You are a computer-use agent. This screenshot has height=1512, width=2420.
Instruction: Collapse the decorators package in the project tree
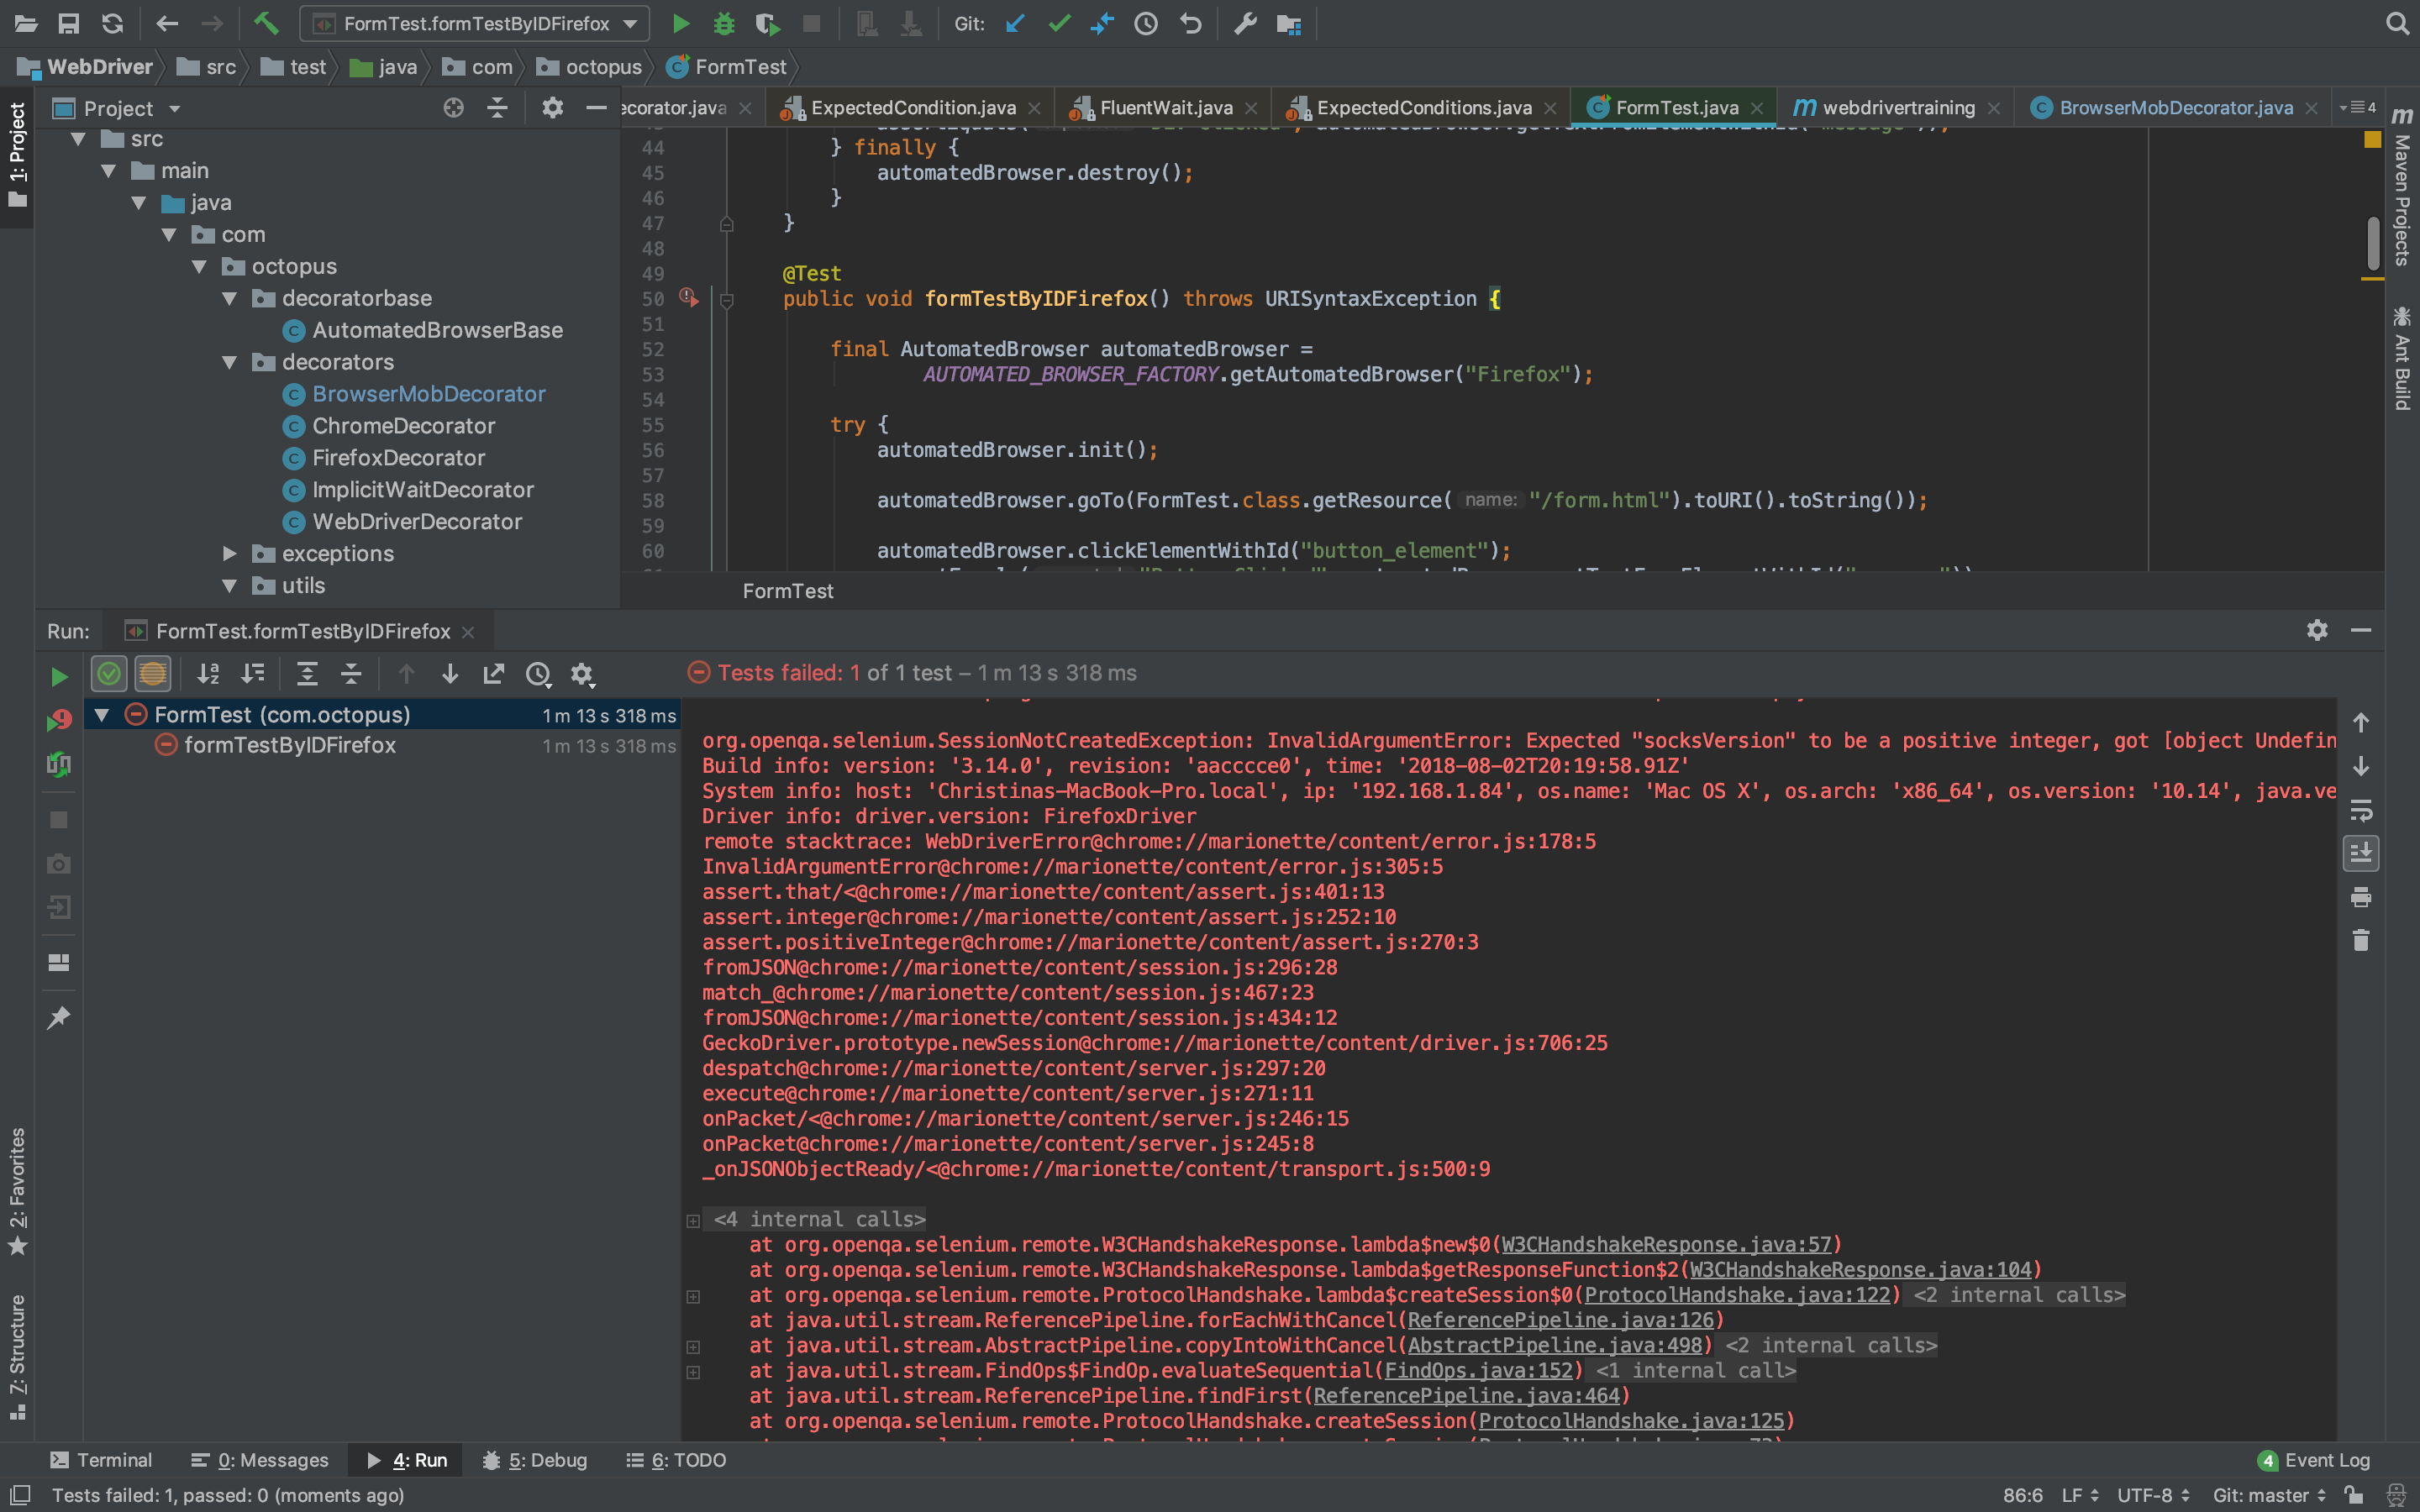(230, 362)
